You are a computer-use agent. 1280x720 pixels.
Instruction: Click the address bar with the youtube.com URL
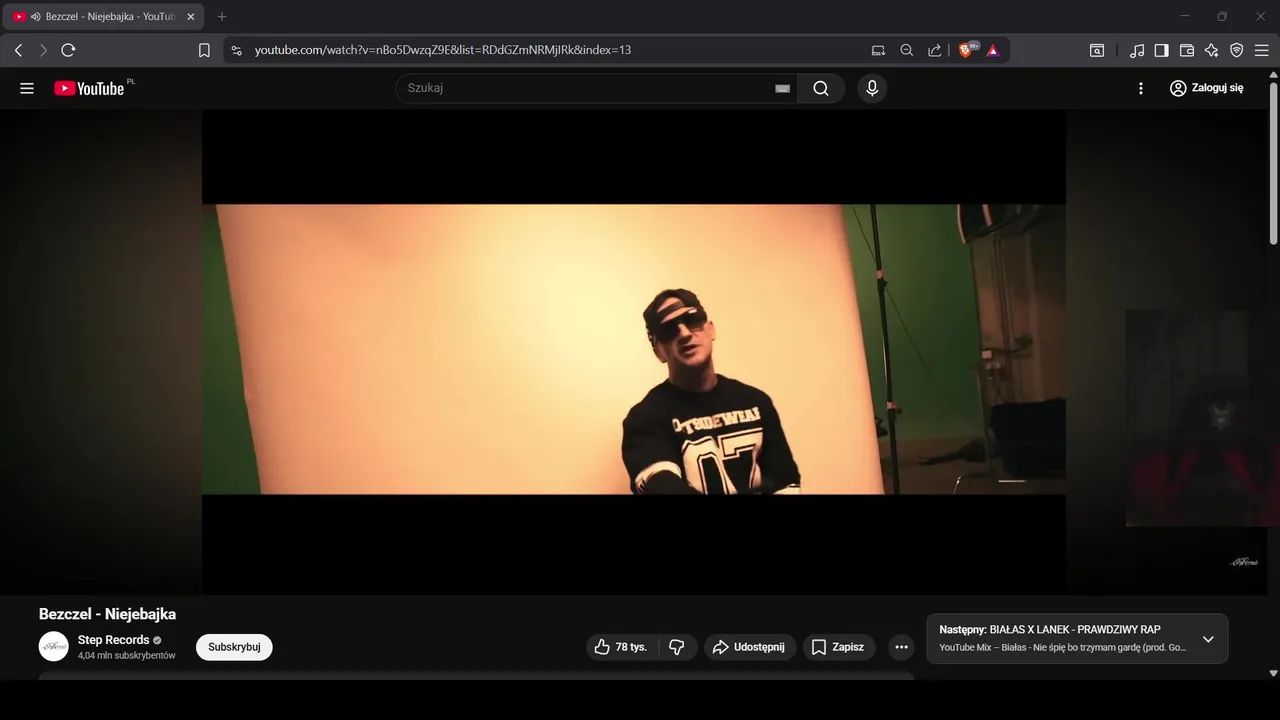443,50
